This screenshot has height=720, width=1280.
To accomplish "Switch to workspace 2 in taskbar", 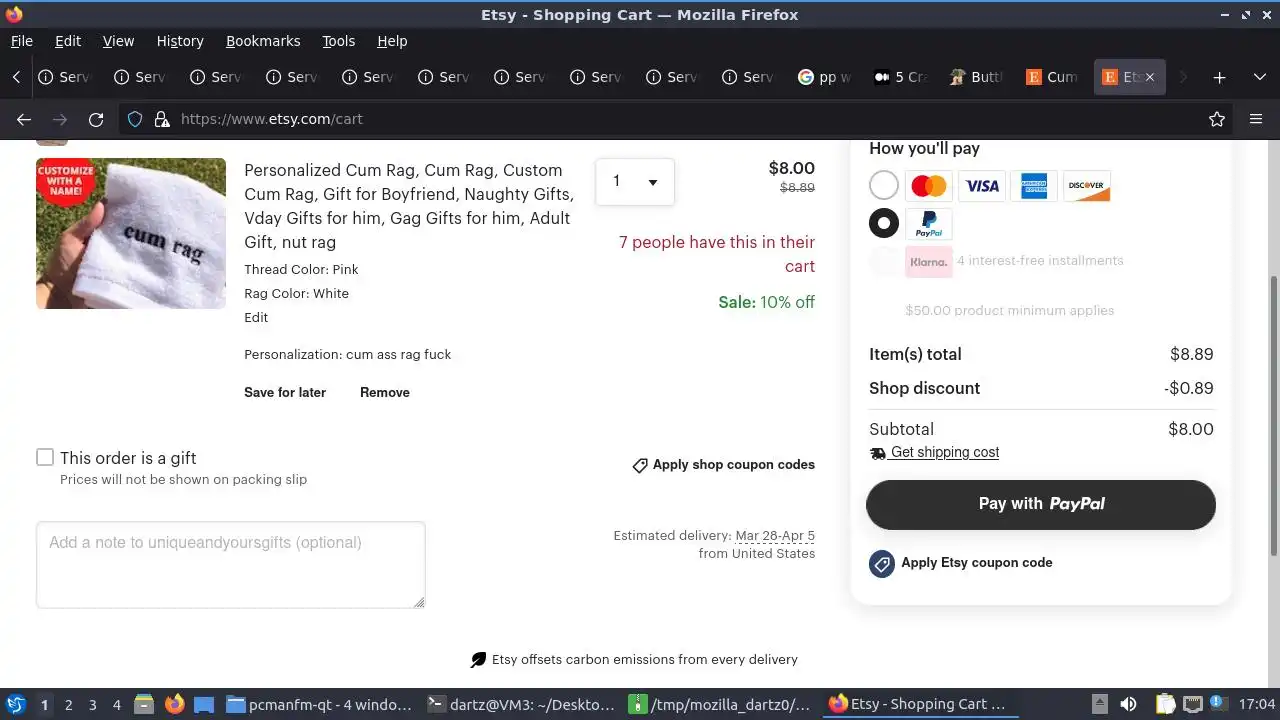I will pos(68,705).
